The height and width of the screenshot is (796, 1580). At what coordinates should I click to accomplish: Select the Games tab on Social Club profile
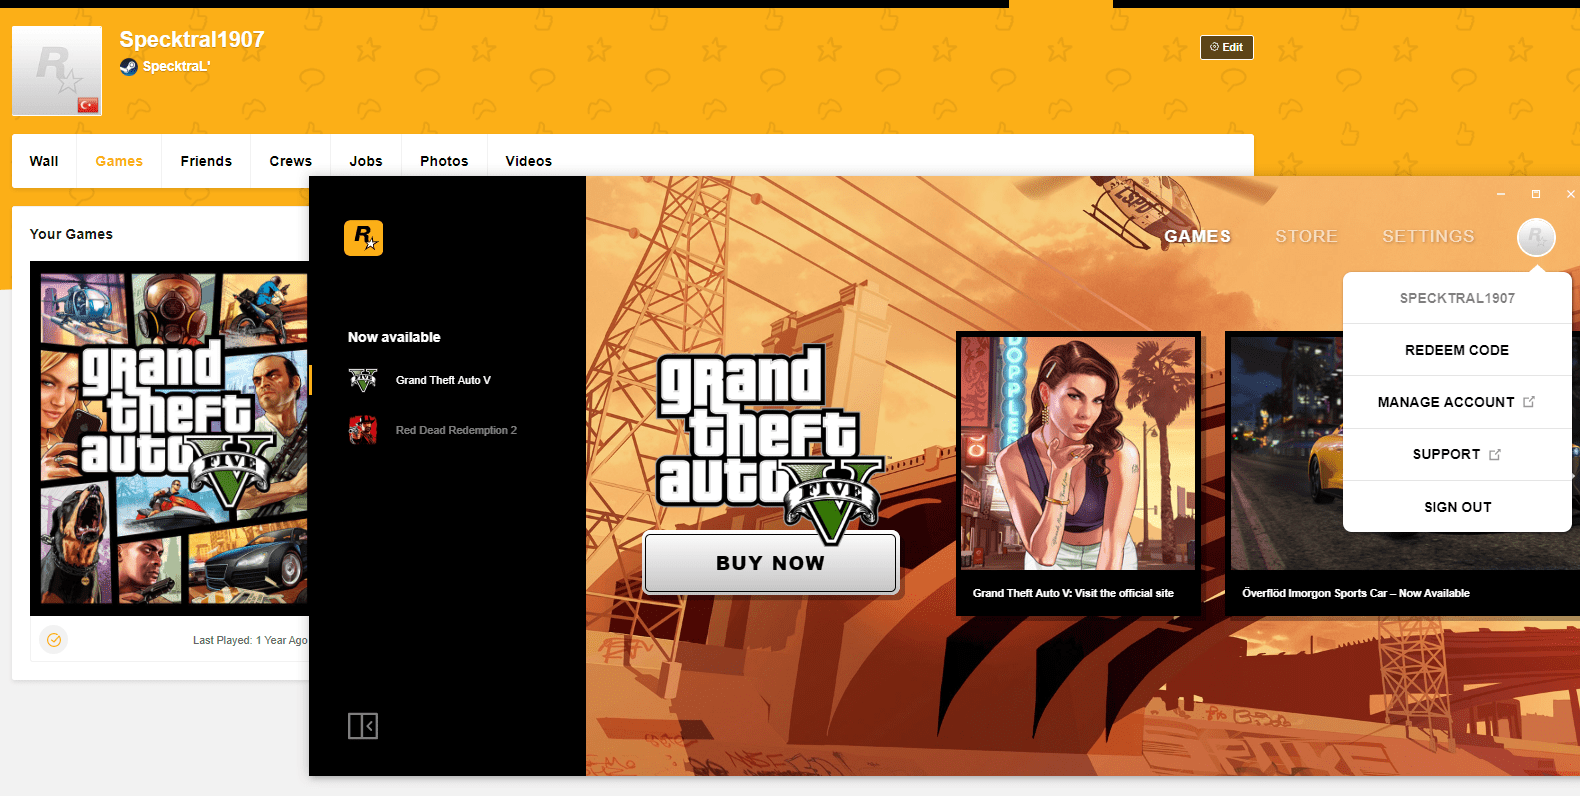click(x=119, y=161)
